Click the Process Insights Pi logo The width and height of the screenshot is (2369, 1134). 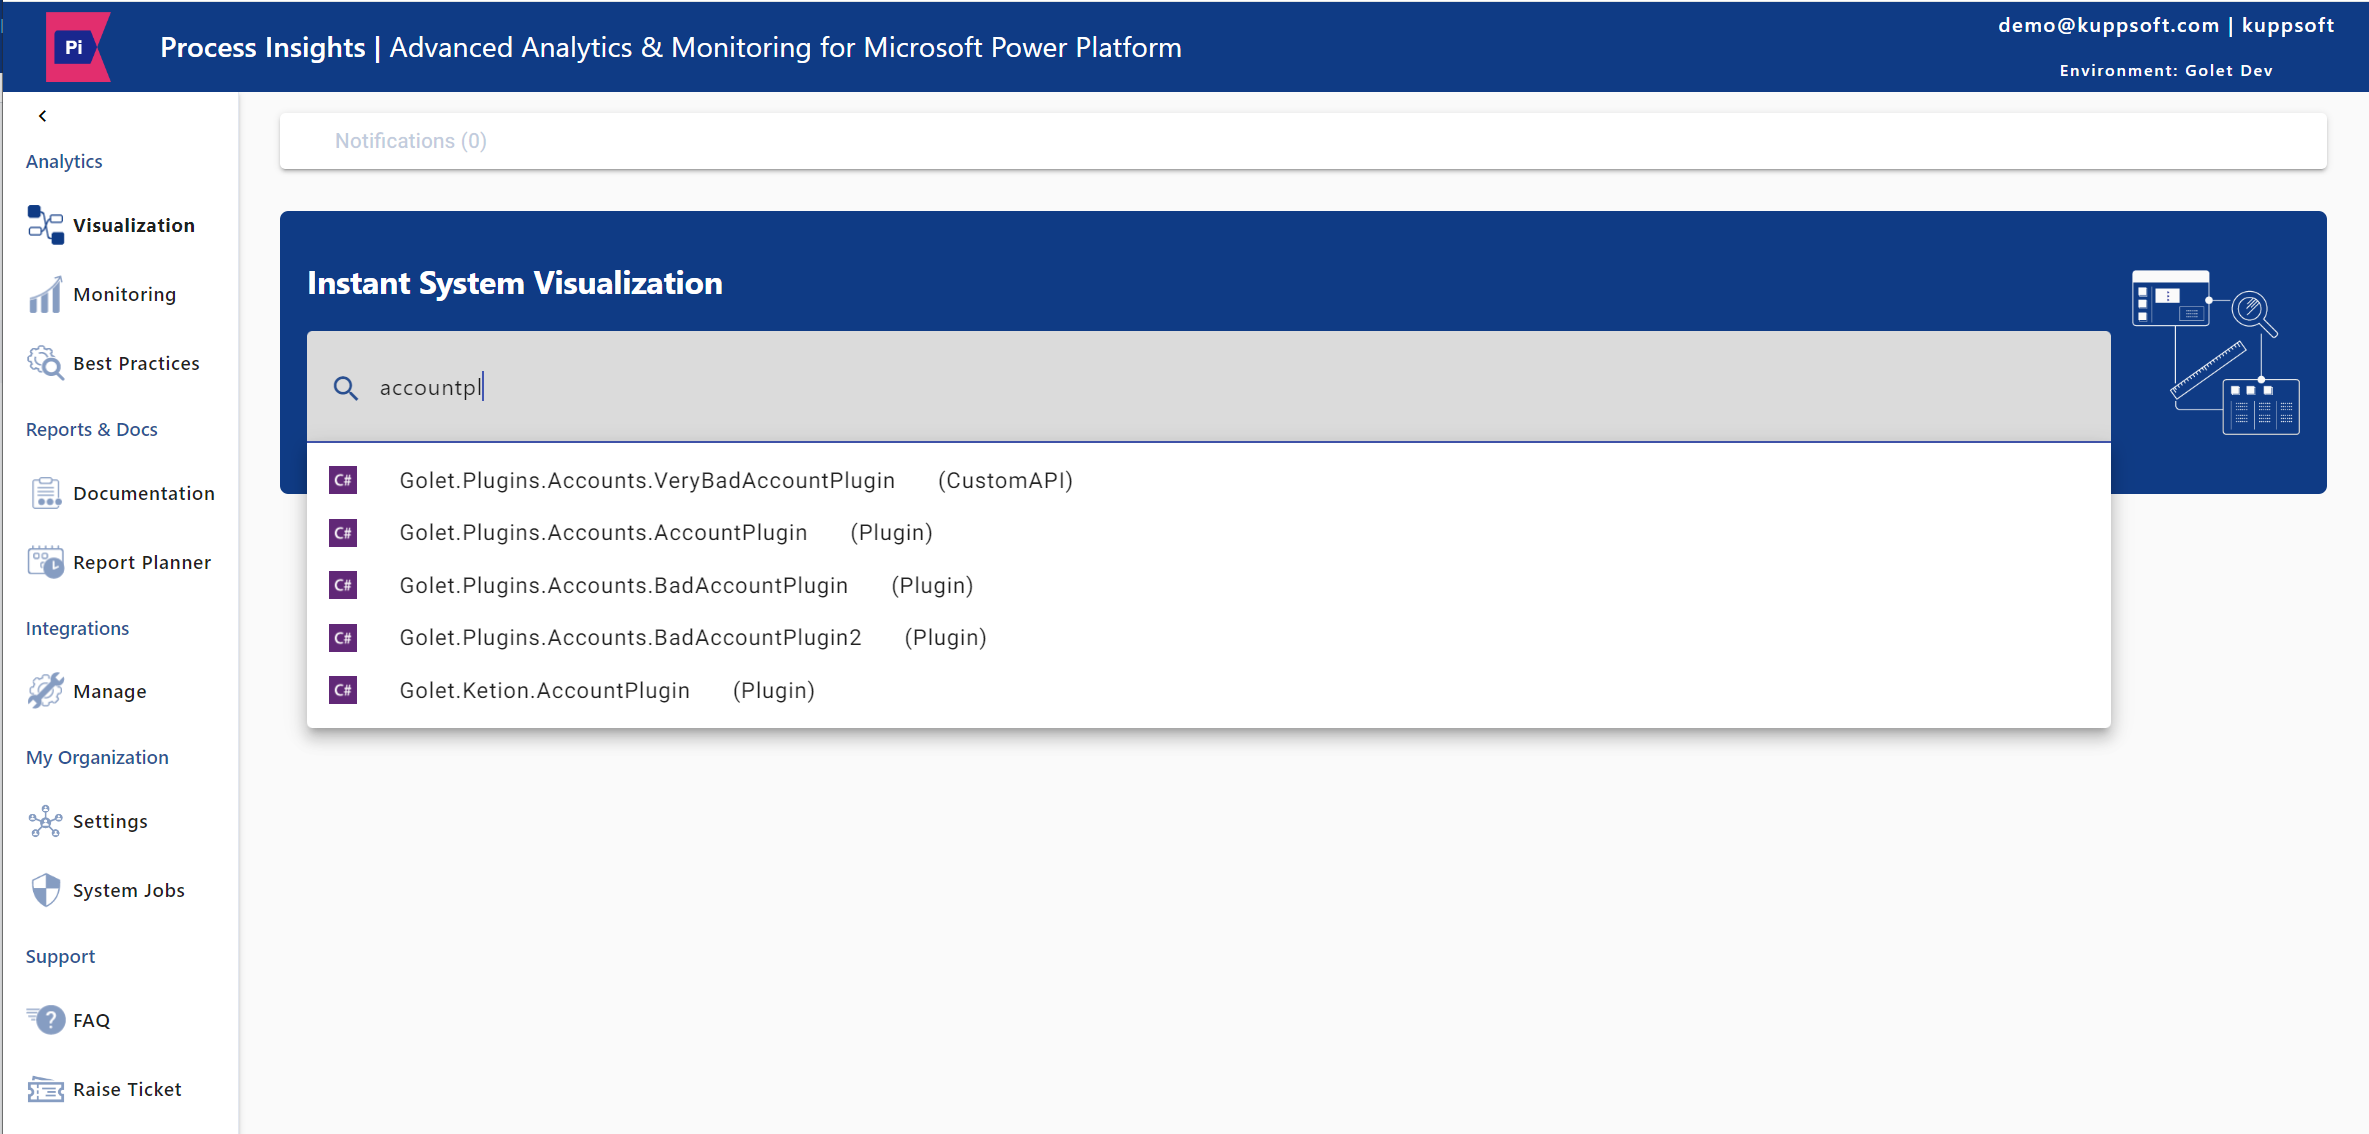(x=77, y=47)
